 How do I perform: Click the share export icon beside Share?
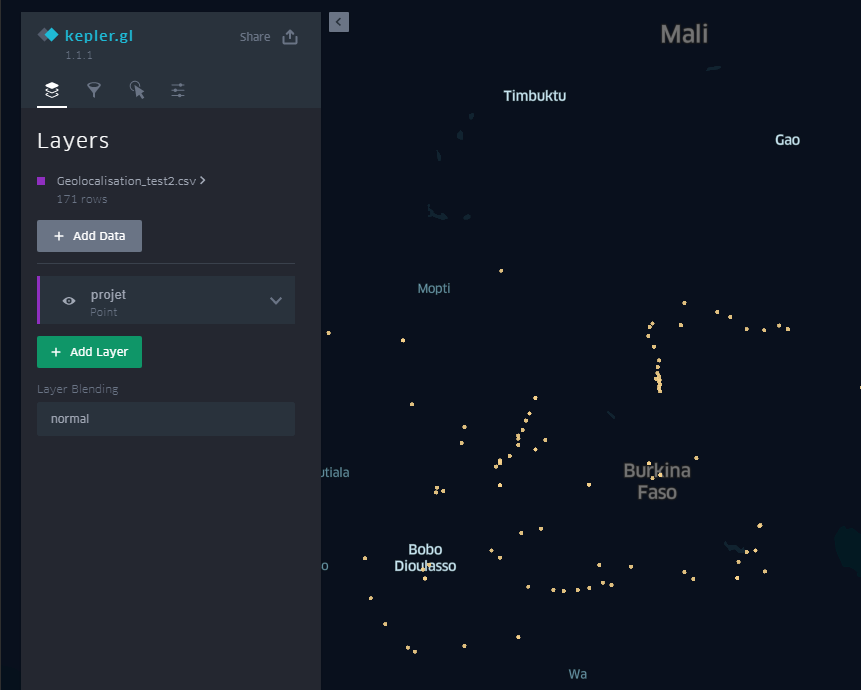pyautogui.click(x=289, y=35)
